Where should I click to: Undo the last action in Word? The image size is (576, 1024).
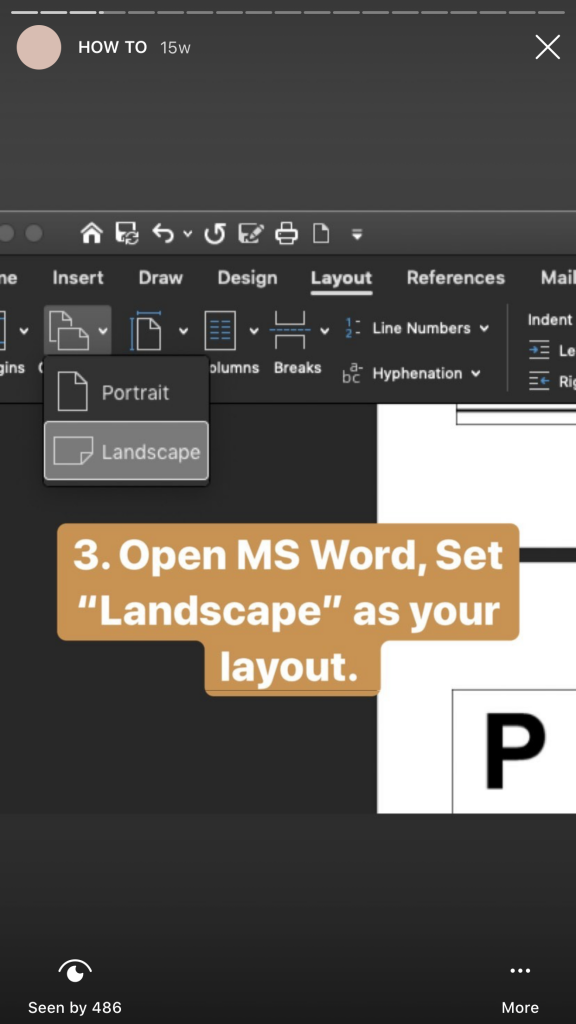163,233
